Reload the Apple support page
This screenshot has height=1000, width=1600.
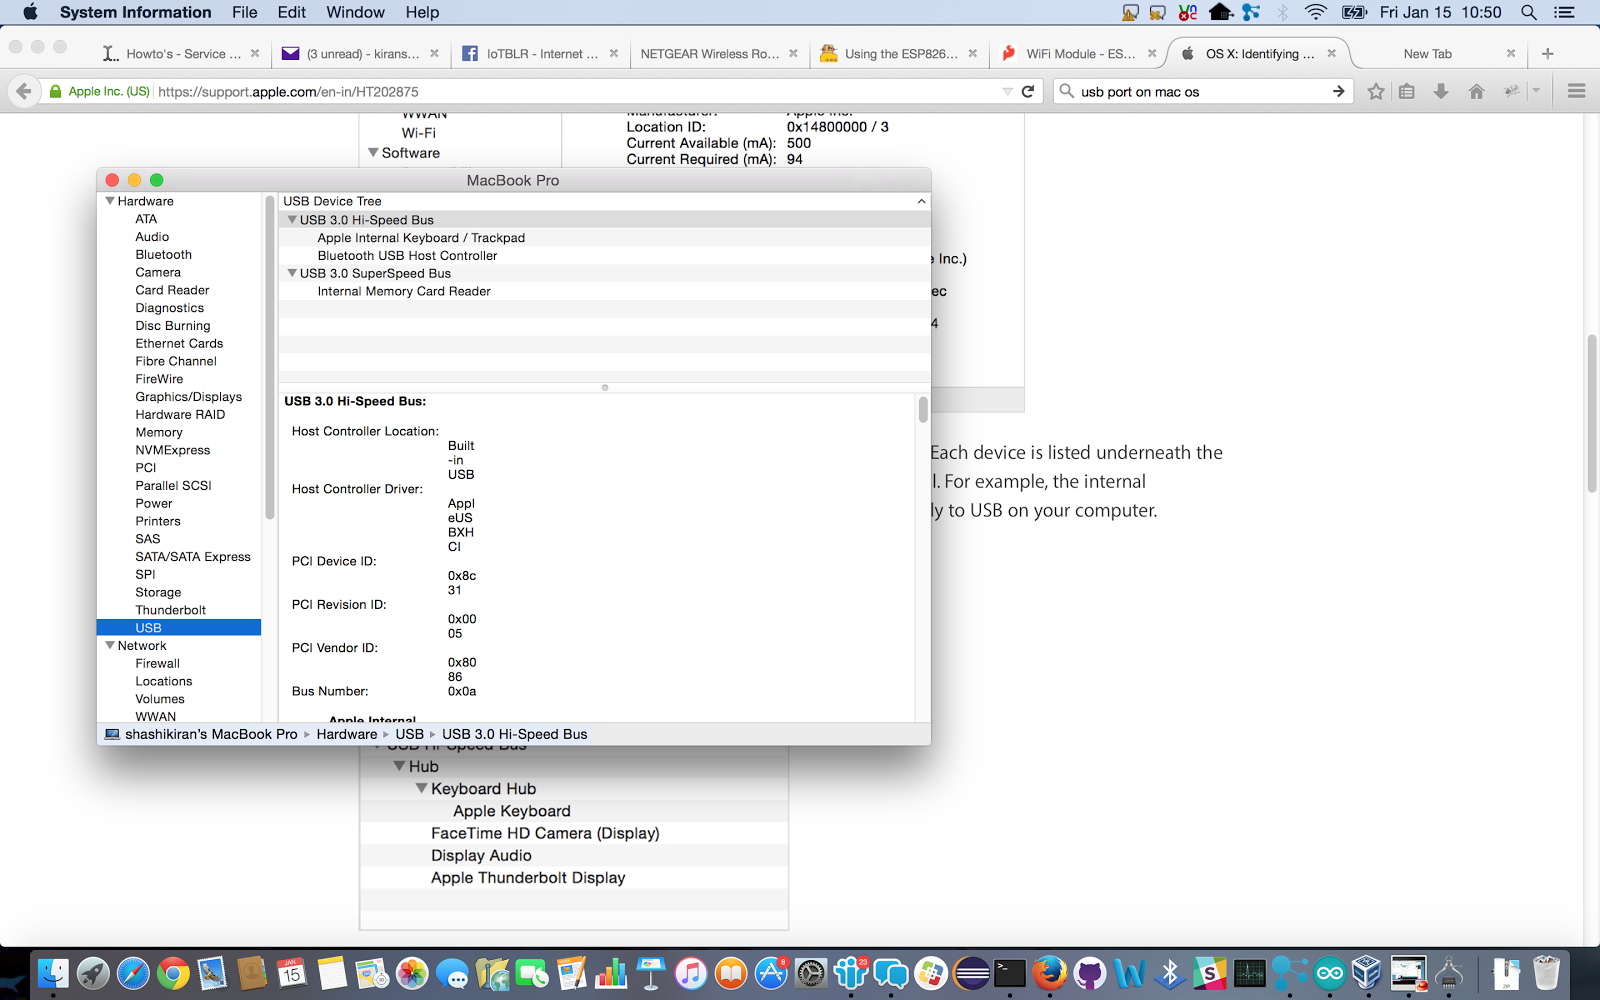coord(1028,91)
